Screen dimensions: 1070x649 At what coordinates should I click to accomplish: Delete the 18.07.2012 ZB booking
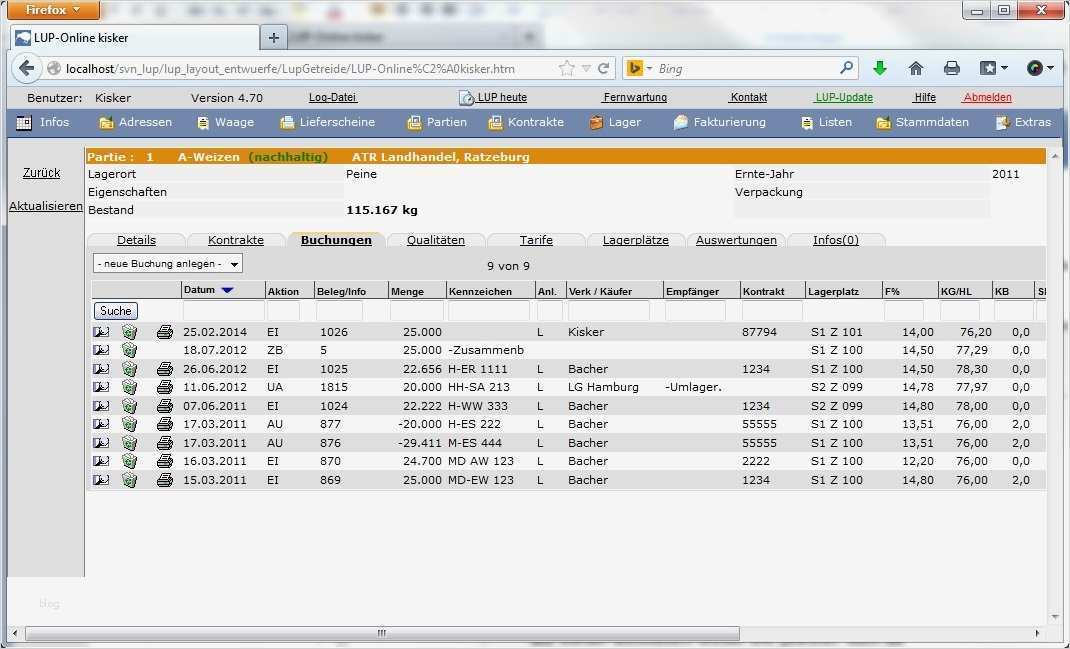click(129, 350)
